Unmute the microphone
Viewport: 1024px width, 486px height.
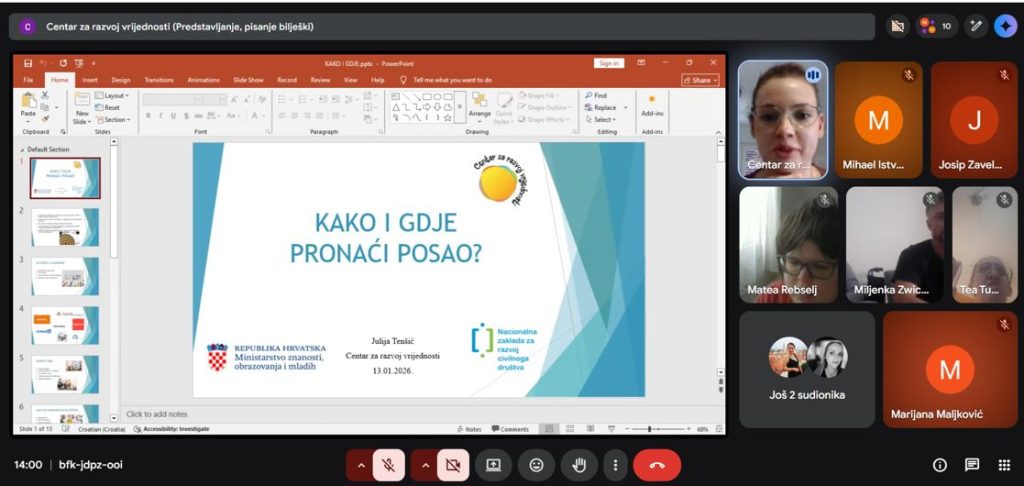[389, 465]
